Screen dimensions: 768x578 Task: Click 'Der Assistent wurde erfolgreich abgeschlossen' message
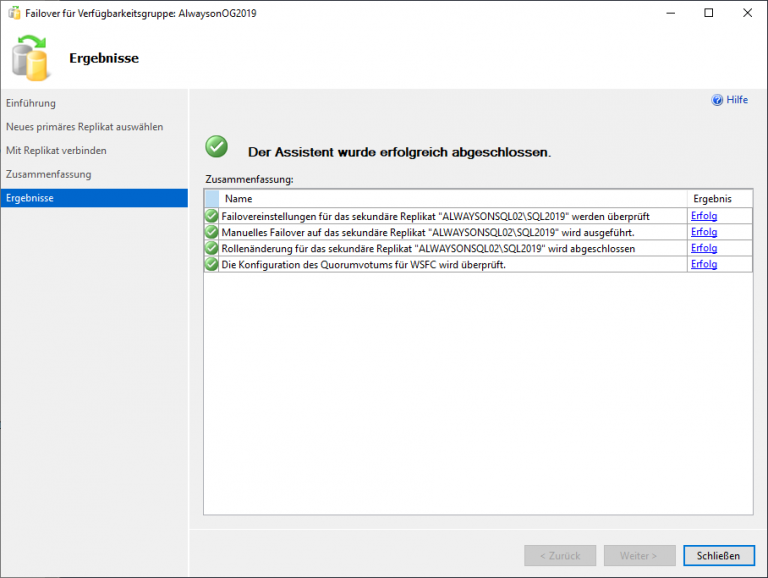coord(399,152)
